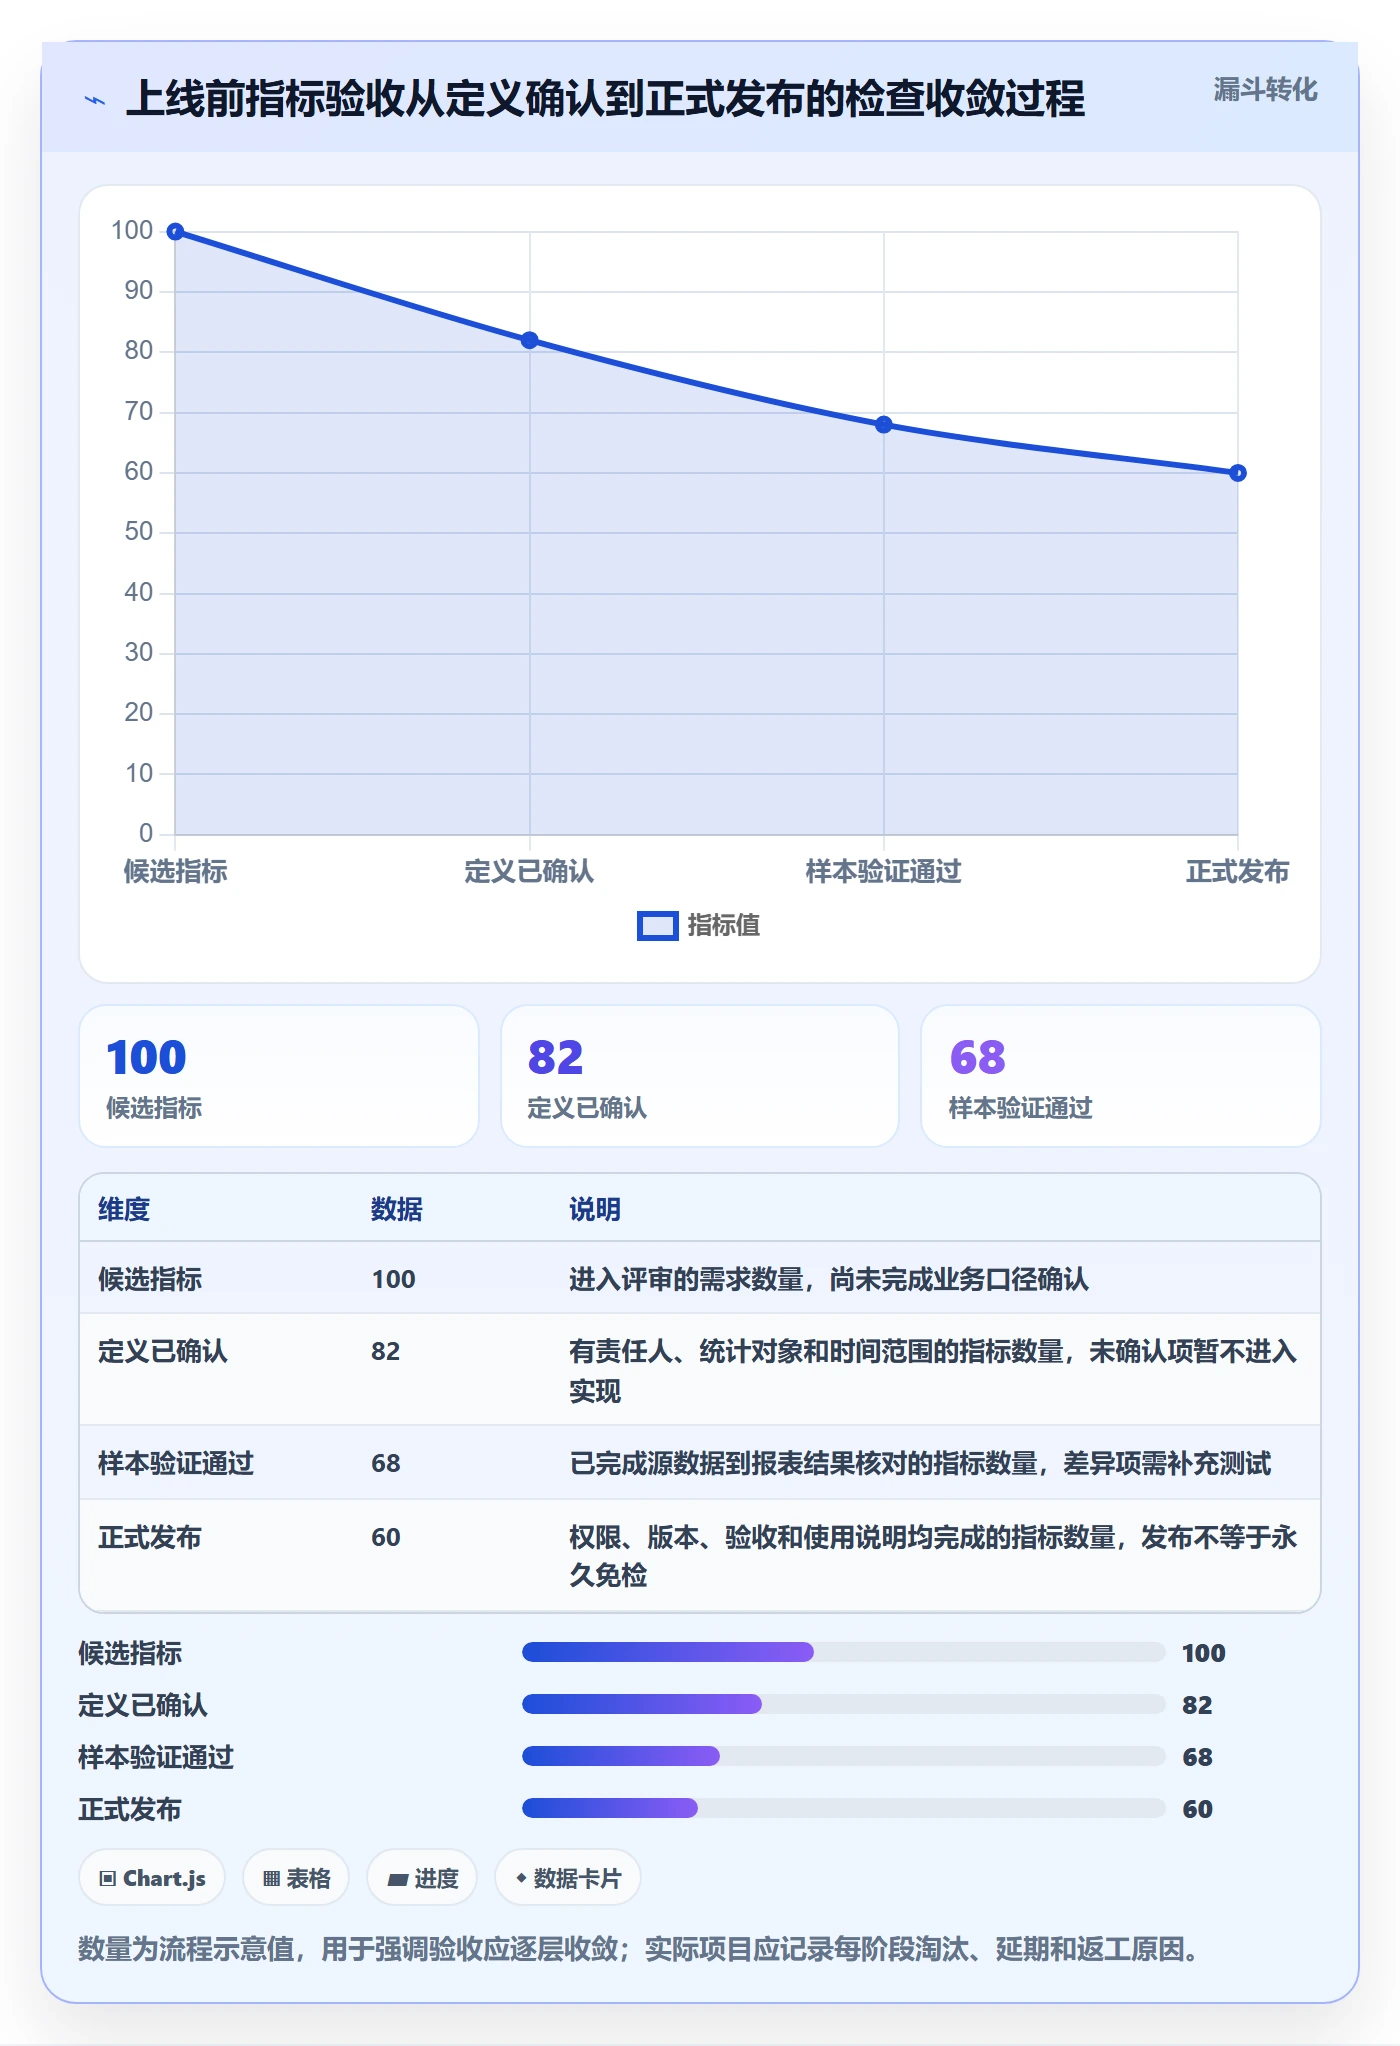The height and width of the screenshot is (2046, 1400).
Task: Click the 正式发布 progress bar
Action: pos(844,1808)
